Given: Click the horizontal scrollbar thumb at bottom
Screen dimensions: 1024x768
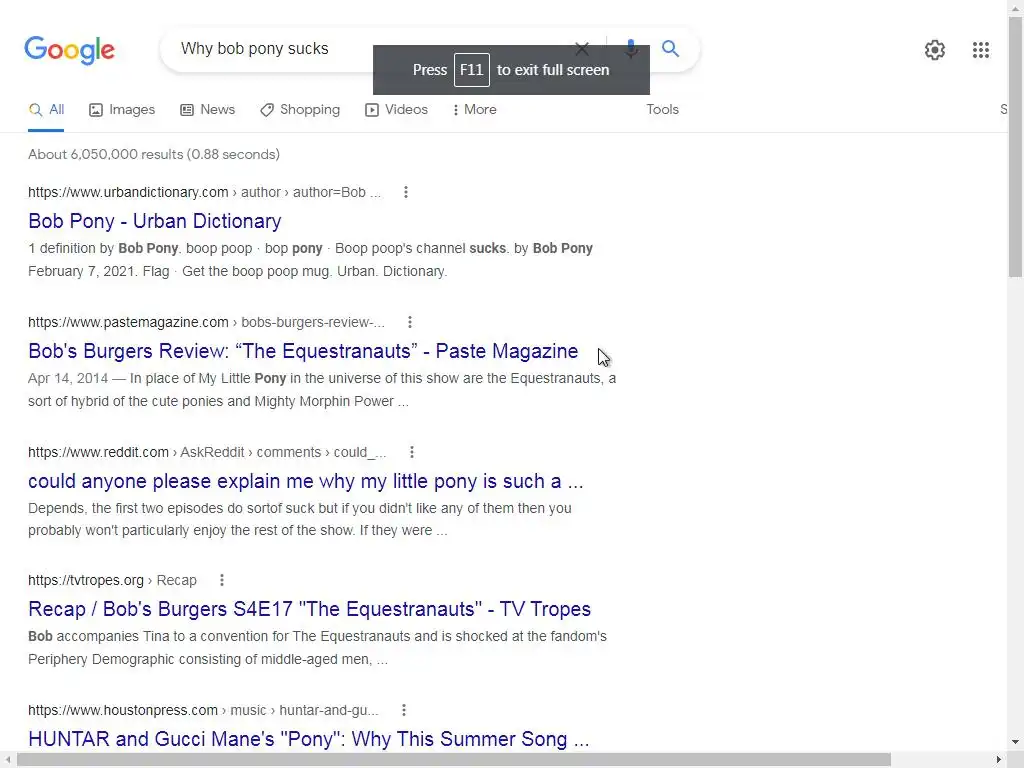Looking at the screenshot, I should (x=454, y=760).
